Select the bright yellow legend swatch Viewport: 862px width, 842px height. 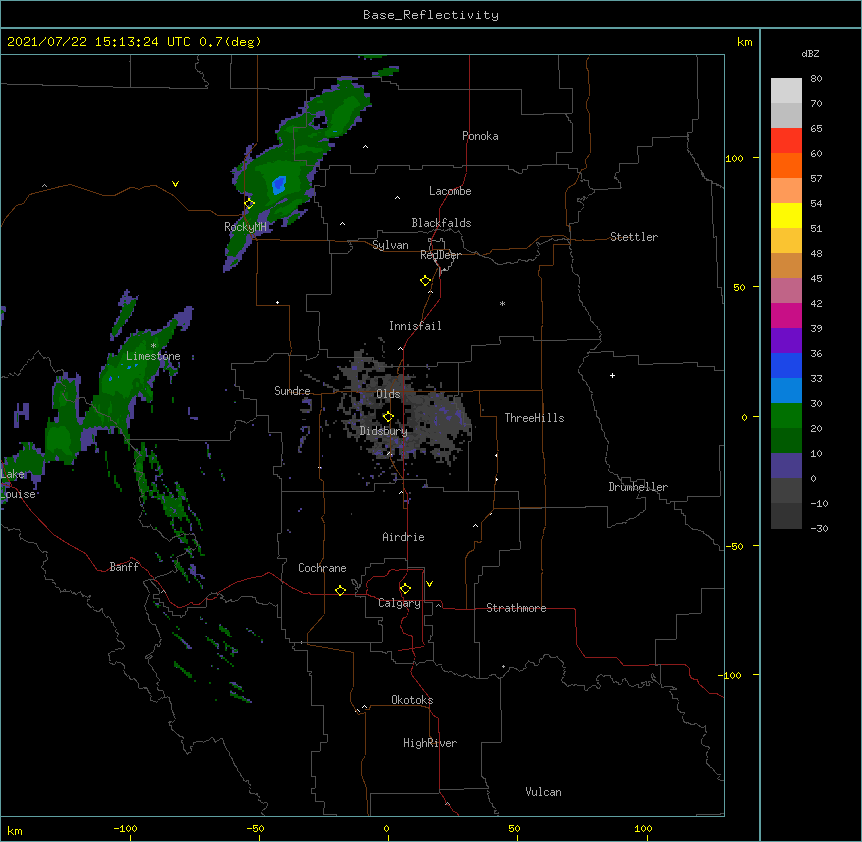pyautogui.click(x=786, y=215)
